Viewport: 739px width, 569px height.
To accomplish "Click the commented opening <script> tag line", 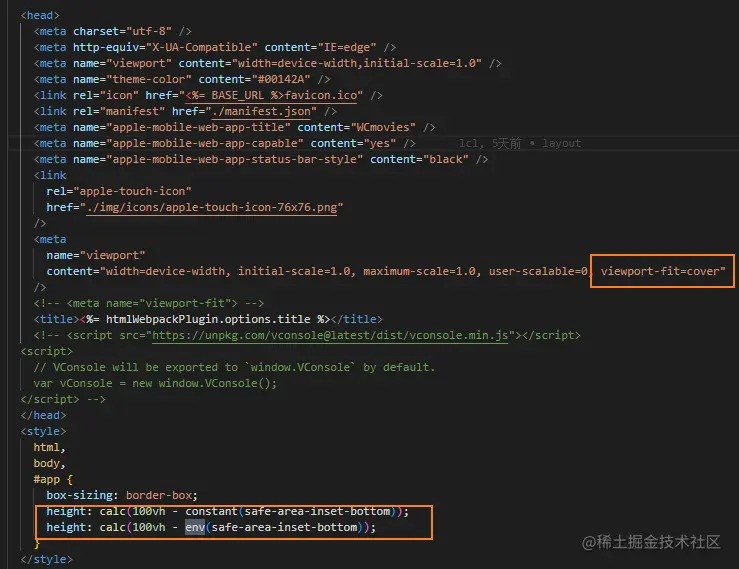I will 46,351.
